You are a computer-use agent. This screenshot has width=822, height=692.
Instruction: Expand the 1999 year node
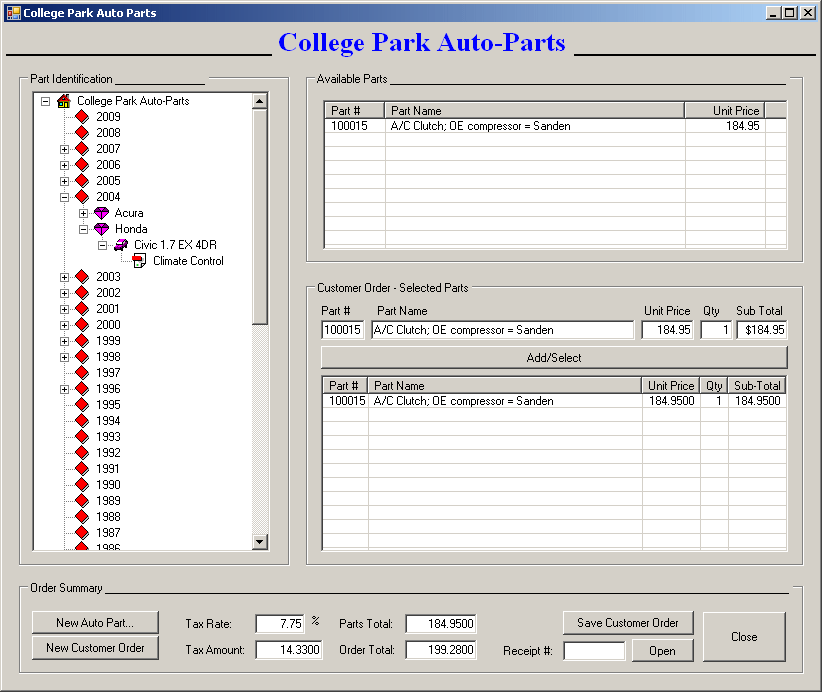click(64, 341)
